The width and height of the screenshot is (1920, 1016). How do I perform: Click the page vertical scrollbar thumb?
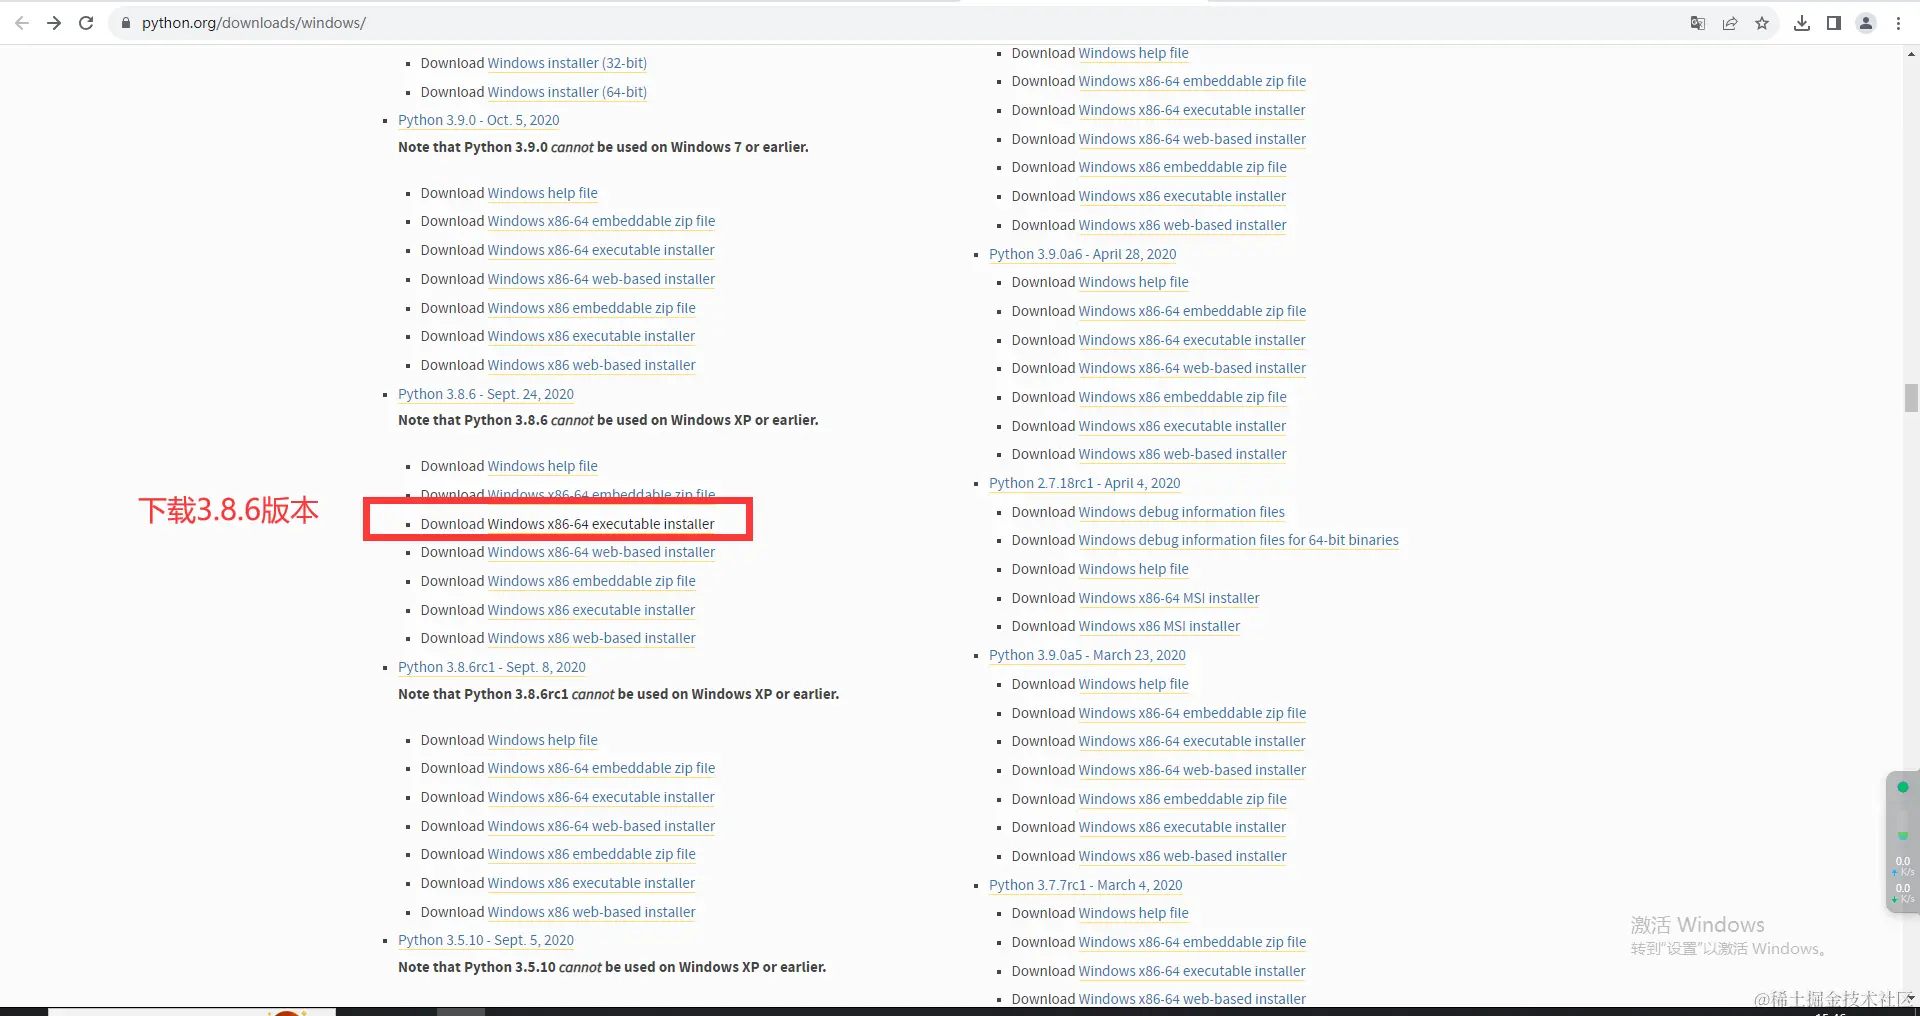coord(1911,398)
